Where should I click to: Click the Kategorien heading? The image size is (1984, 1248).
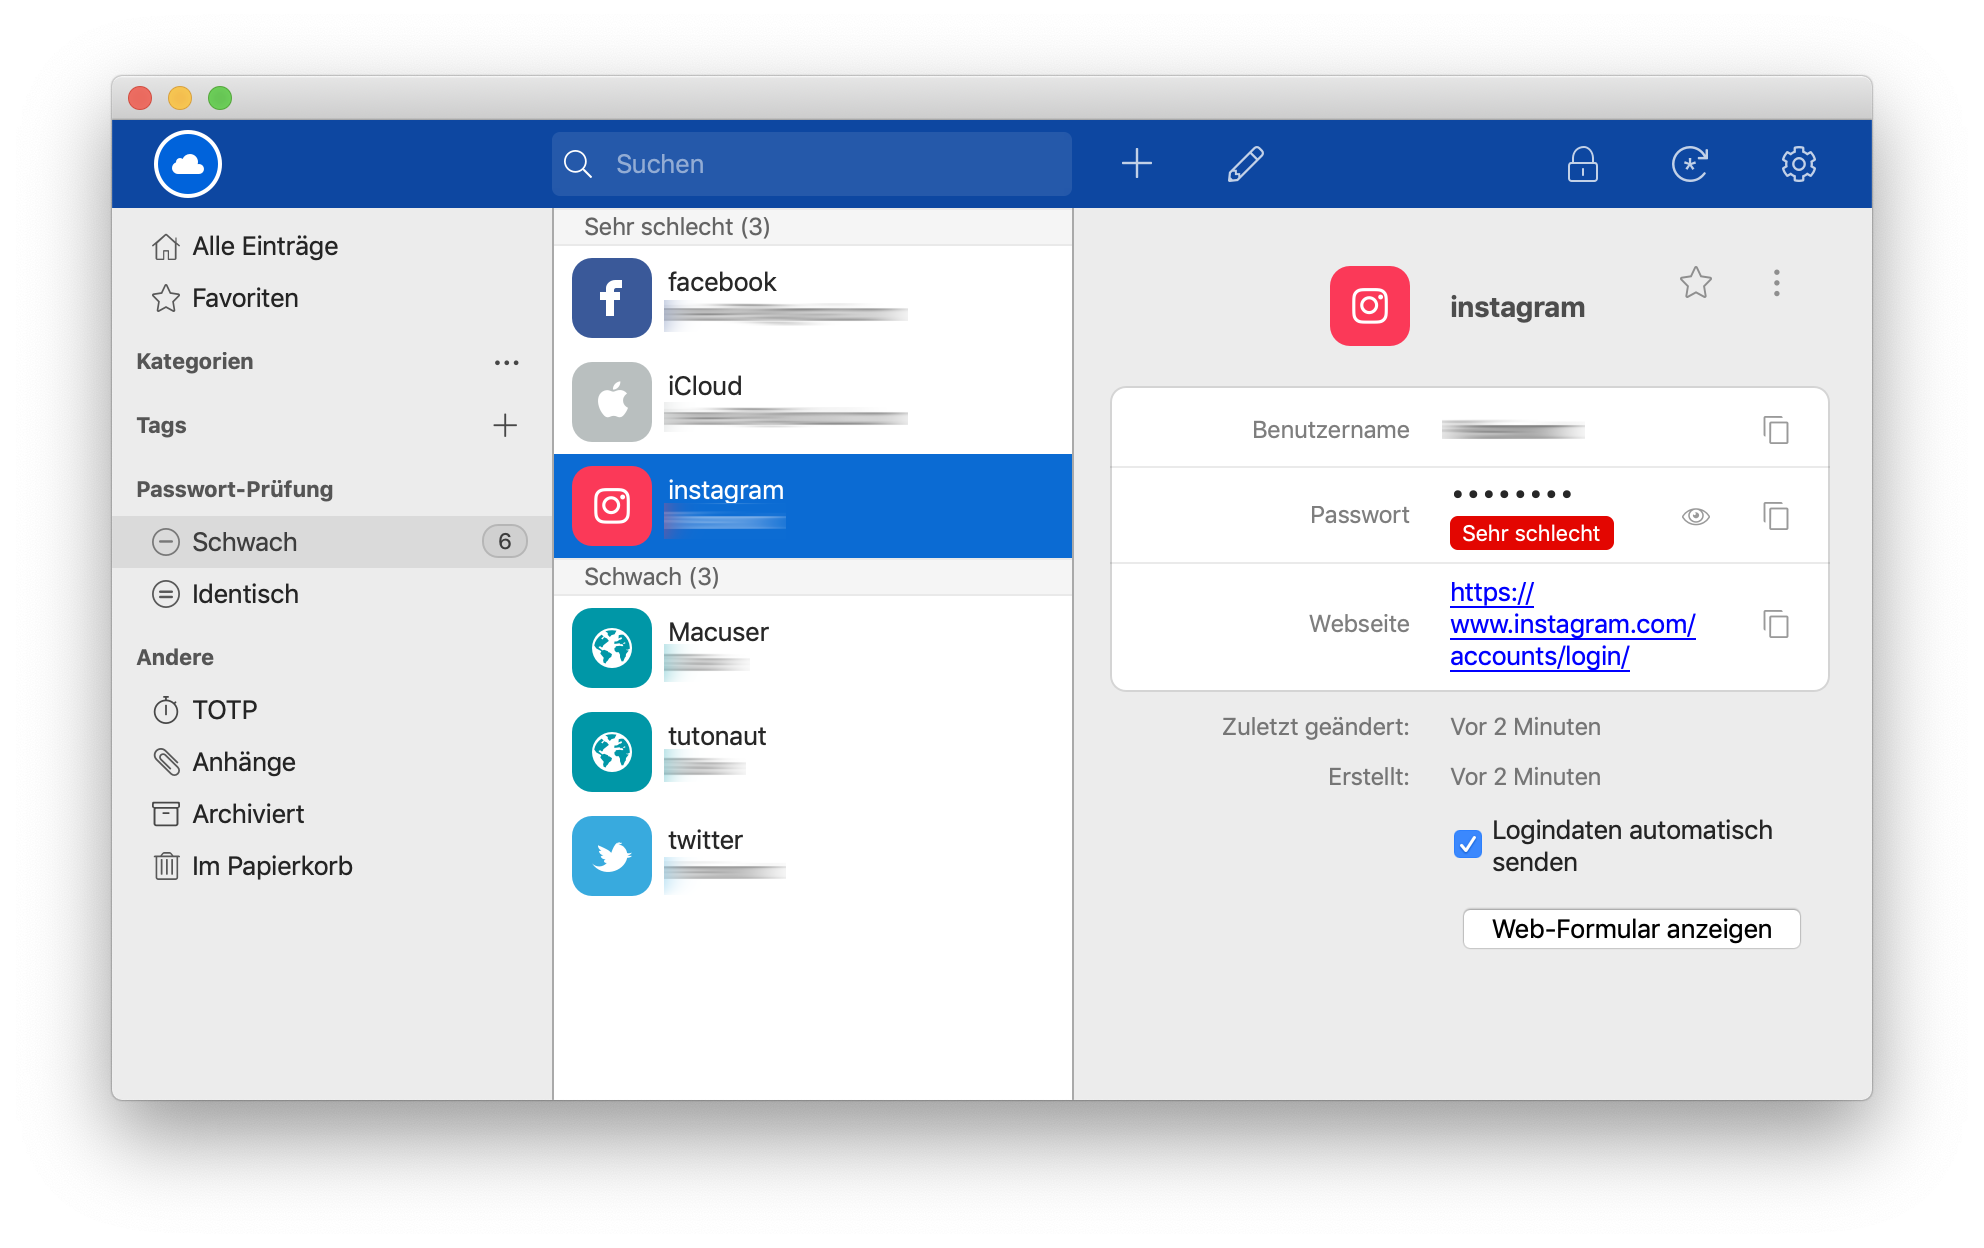(195, 362)
